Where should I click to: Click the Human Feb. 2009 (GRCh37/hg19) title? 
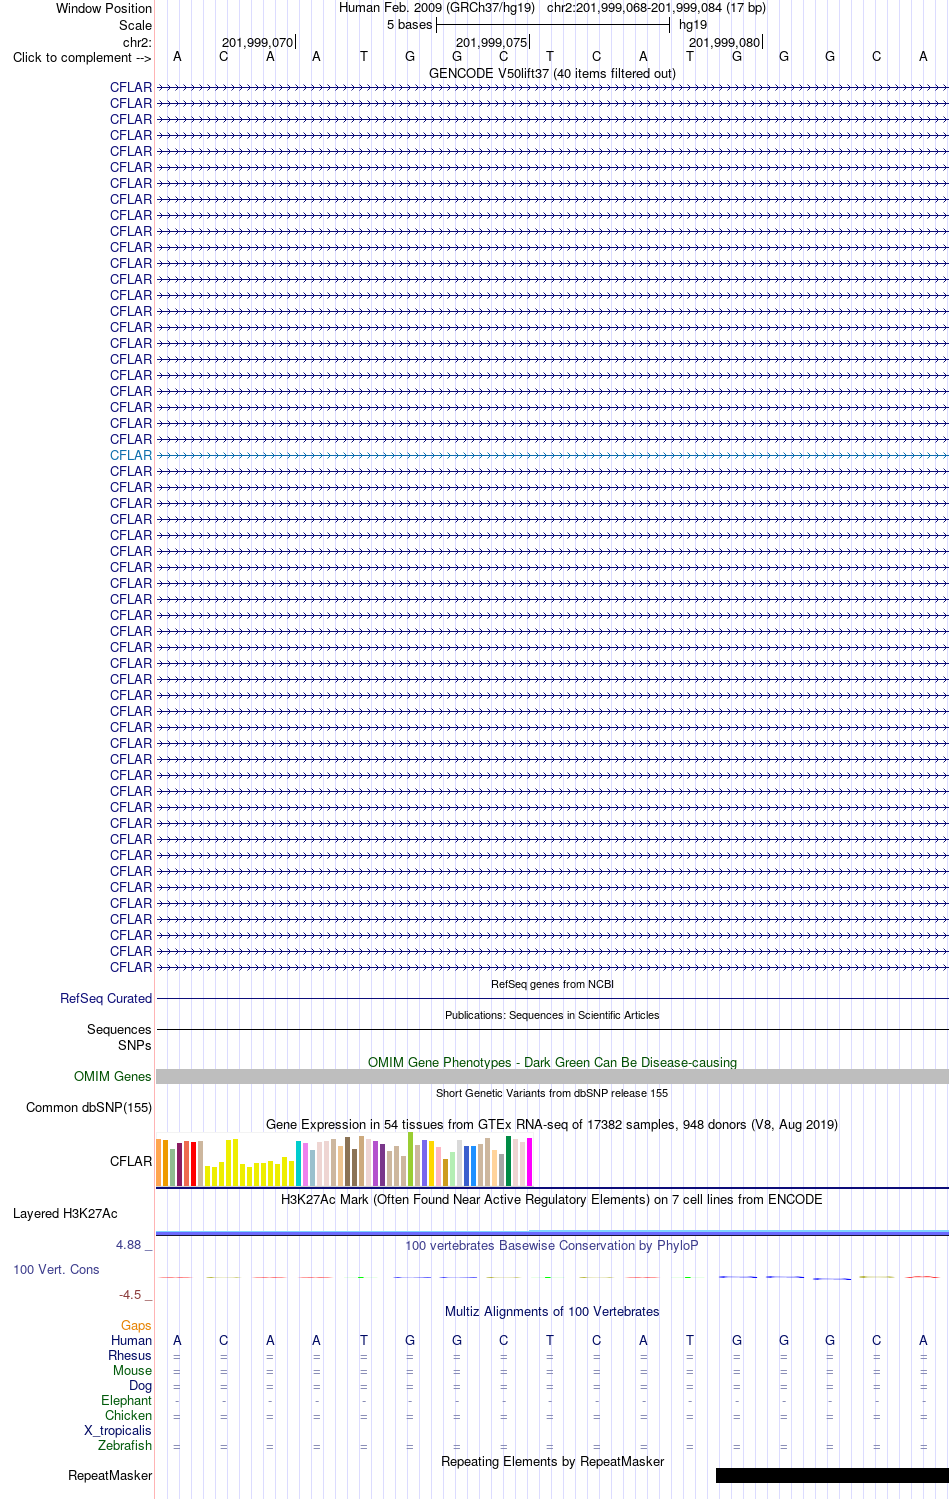click(x=437, y=7)
